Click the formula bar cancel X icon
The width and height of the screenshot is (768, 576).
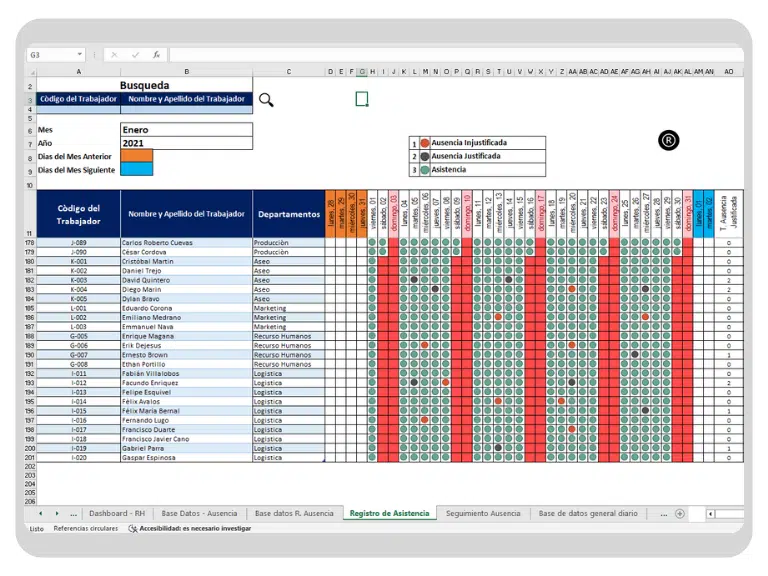[x=115, y=55]
